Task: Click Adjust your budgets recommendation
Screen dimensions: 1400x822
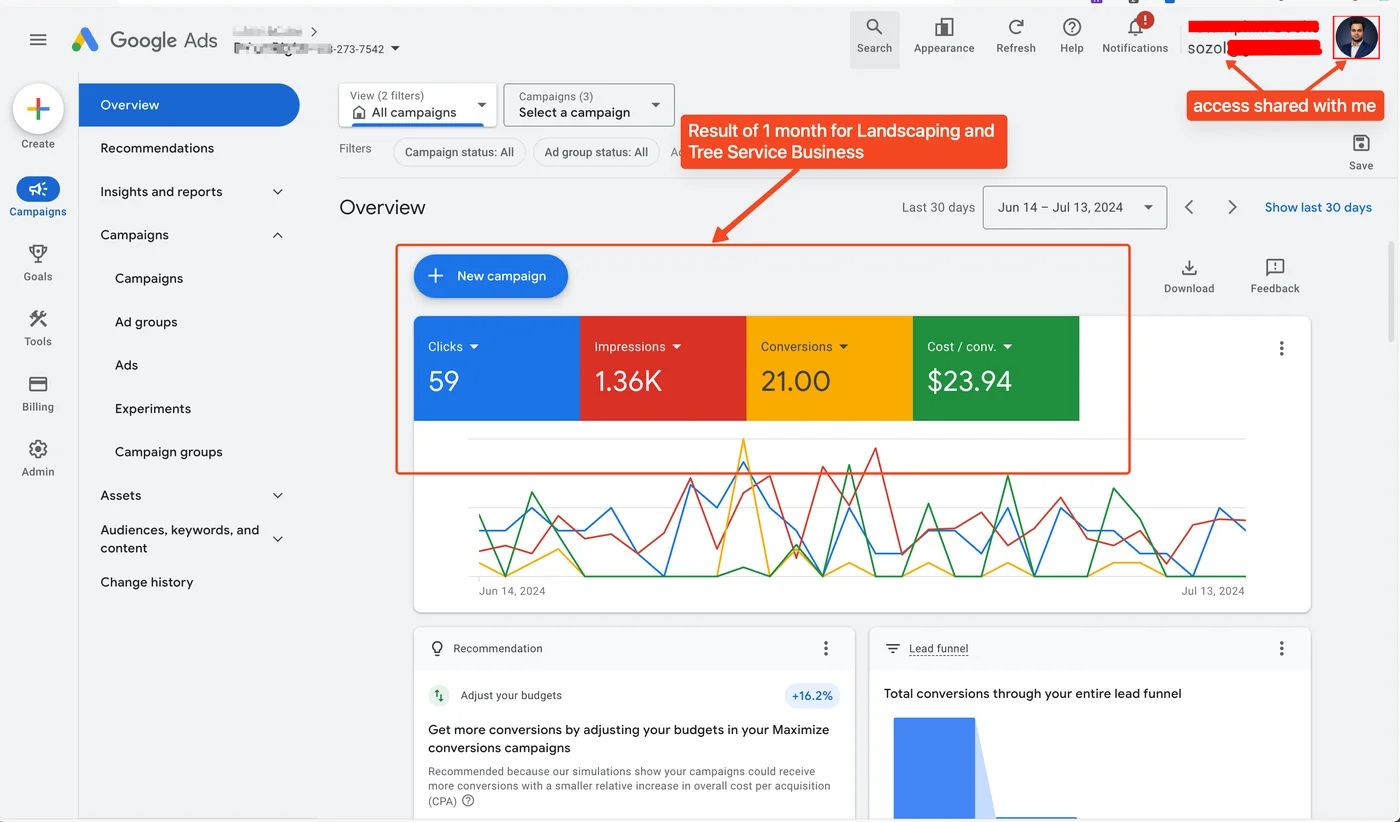Action: [511, 695]
